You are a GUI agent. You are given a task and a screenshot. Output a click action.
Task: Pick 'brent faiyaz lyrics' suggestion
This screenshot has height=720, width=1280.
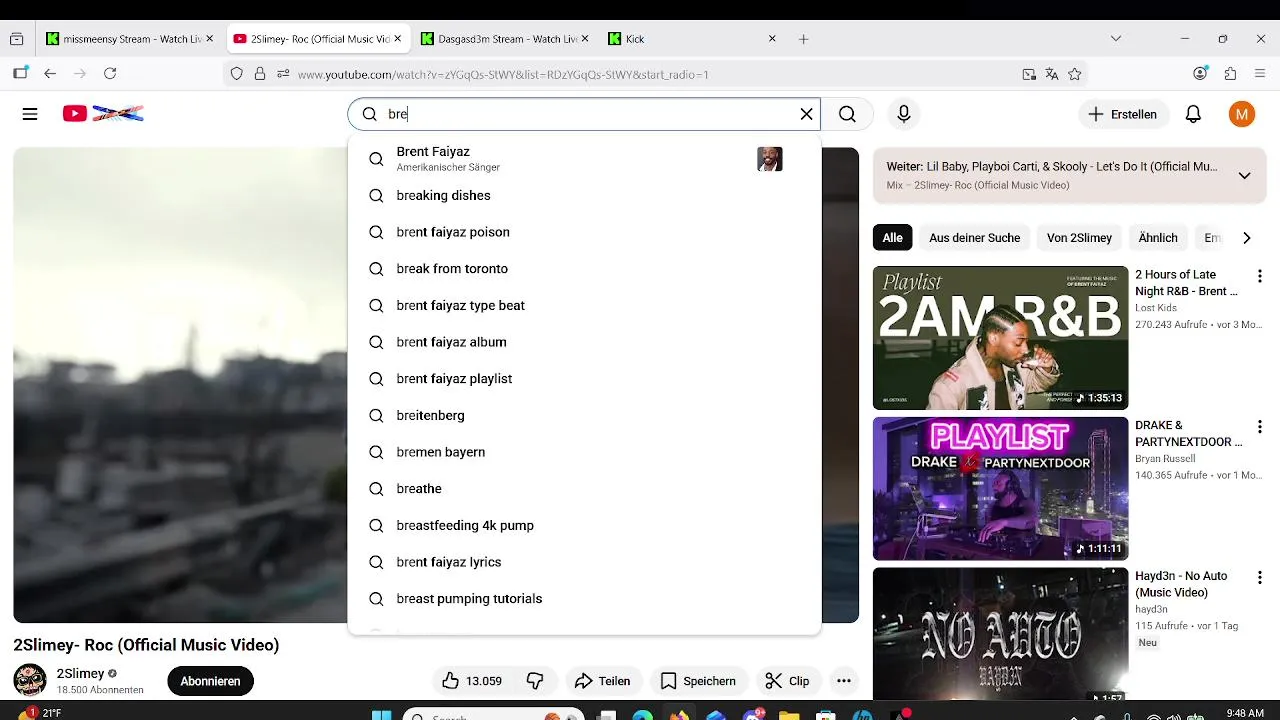pyautogui.click(x=584, y=562)
